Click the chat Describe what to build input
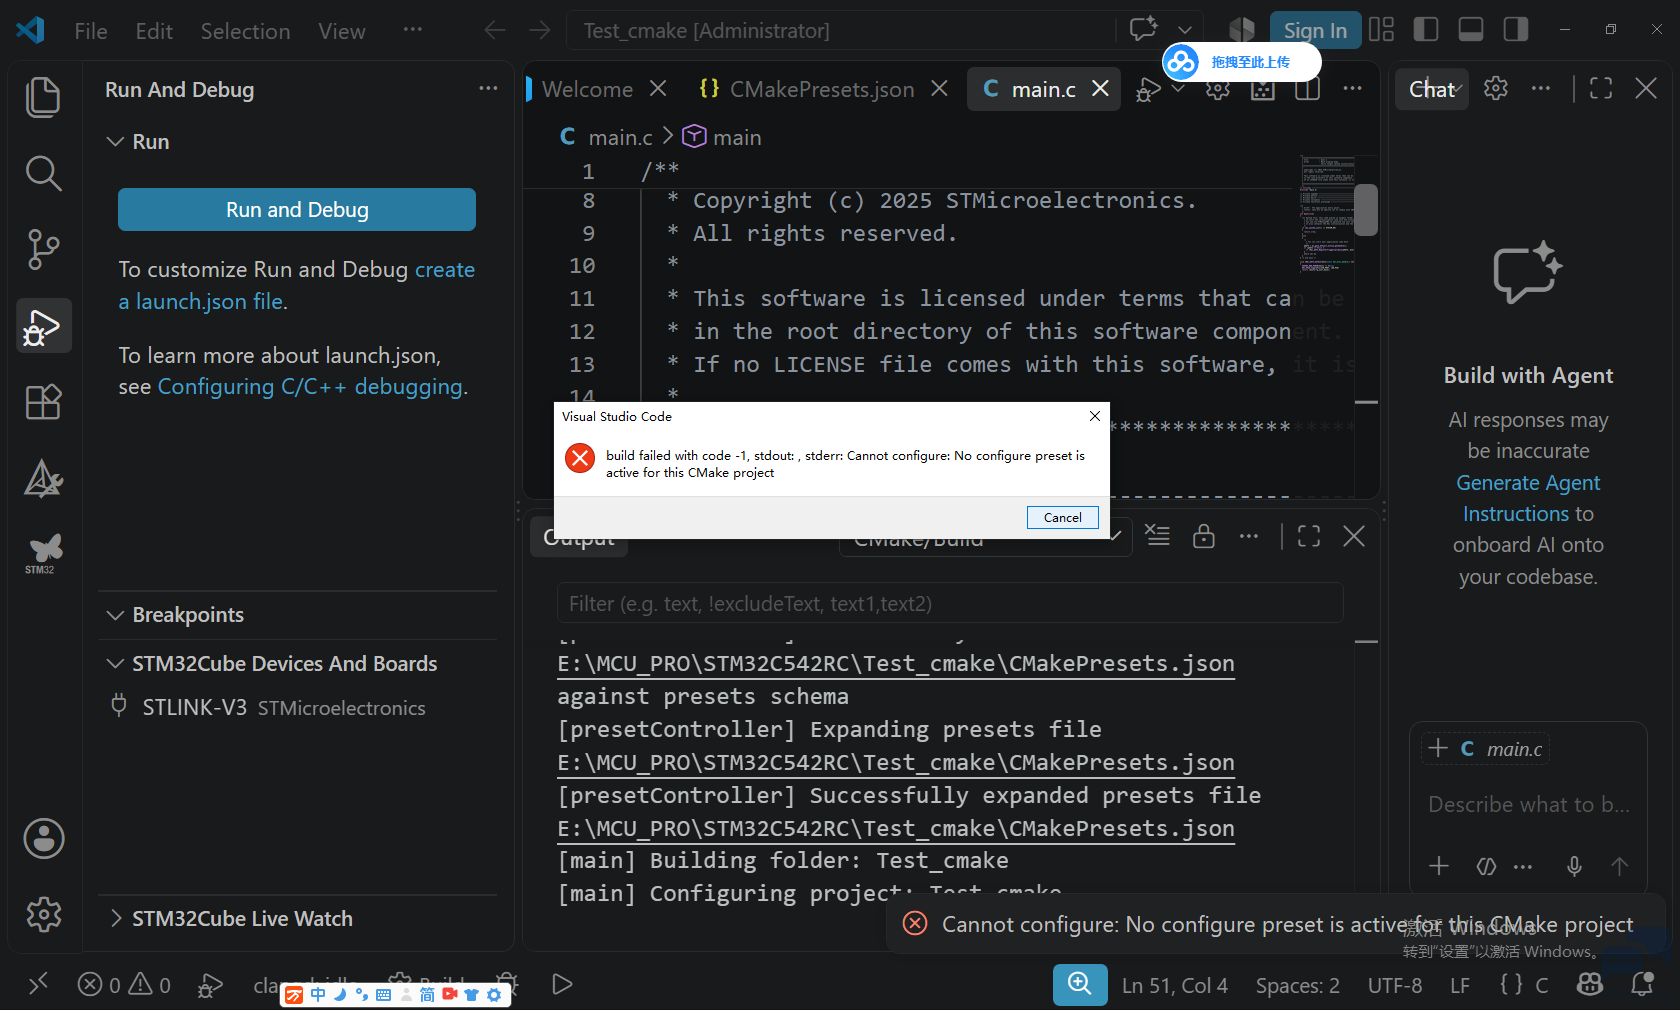The height and width of the screenshot is (1010, 1680). click(1528, 805)
